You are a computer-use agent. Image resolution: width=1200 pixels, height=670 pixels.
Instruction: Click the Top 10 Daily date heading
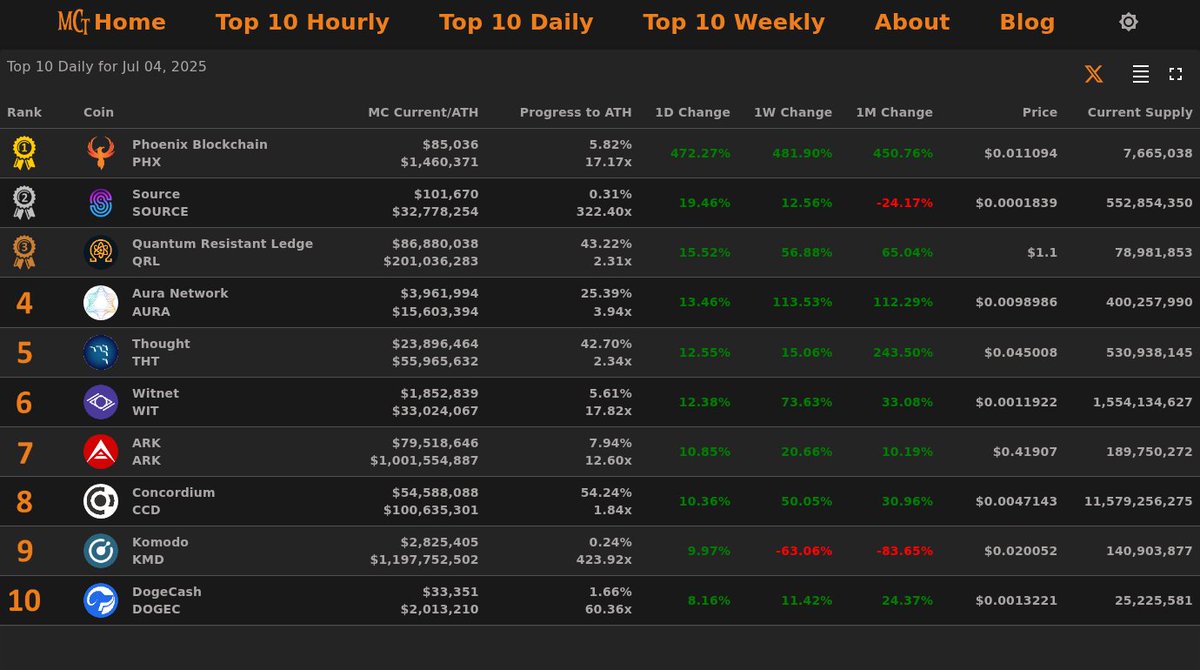pos(107,67)
